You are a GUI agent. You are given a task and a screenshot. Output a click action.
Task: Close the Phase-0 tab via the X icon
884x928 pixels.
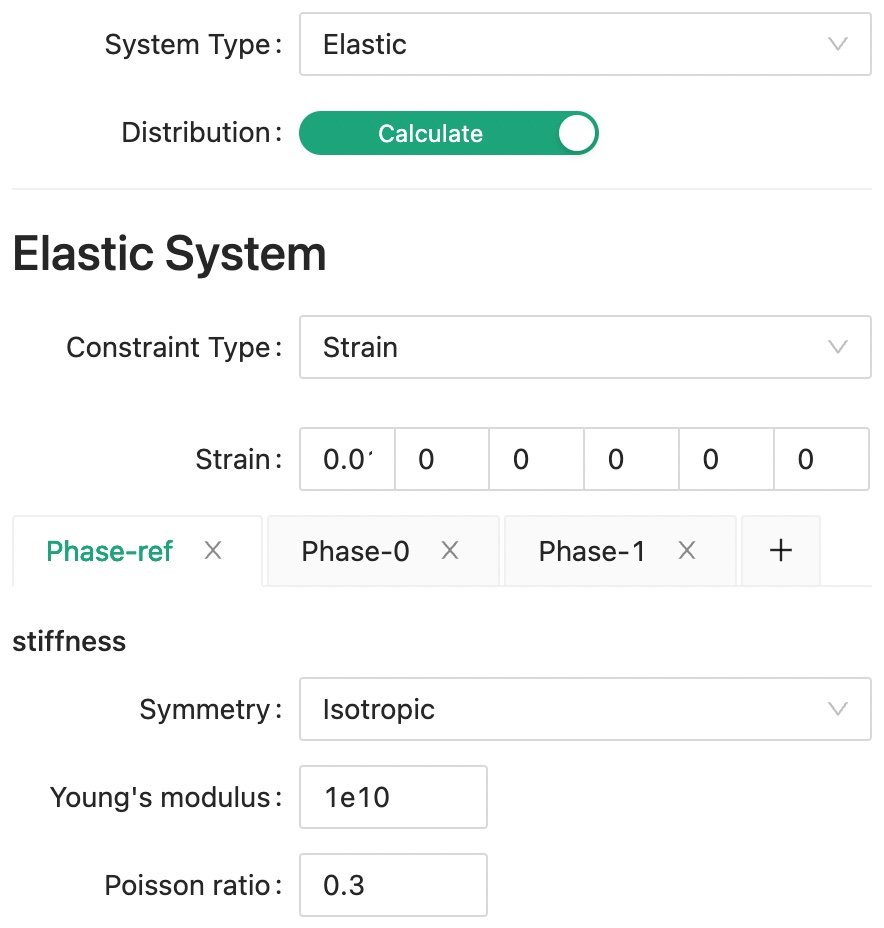coord(450,550)
